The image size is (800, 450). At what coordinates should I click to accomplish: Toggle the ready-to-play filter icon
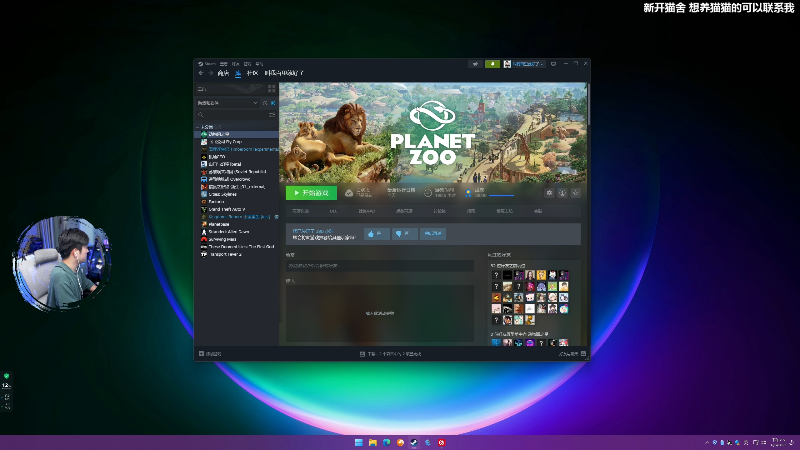pos(273,103)
